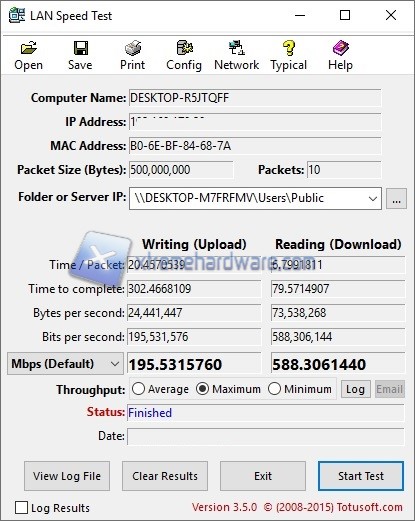Image resolution: width=415 pixels, height=521 pixels.
Task: Click the Packets count field
Action: [344, 170]
